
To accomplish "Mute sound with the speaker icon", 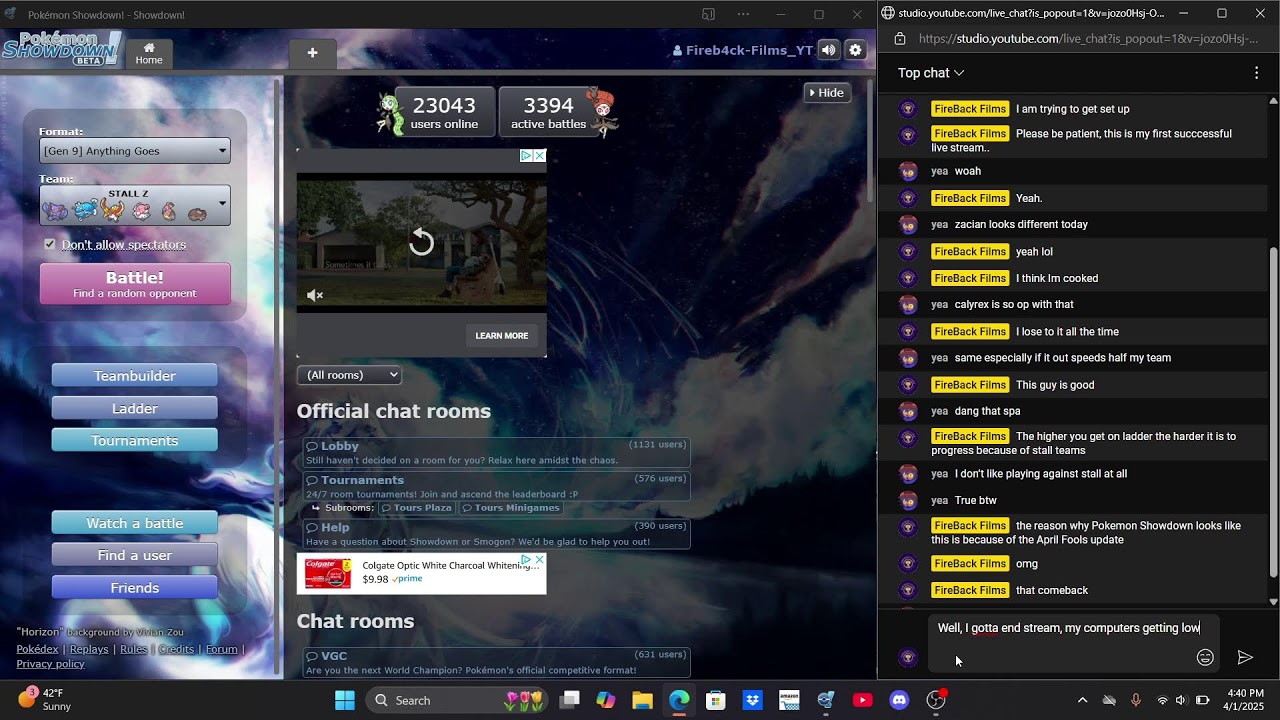I will [828, 50].
